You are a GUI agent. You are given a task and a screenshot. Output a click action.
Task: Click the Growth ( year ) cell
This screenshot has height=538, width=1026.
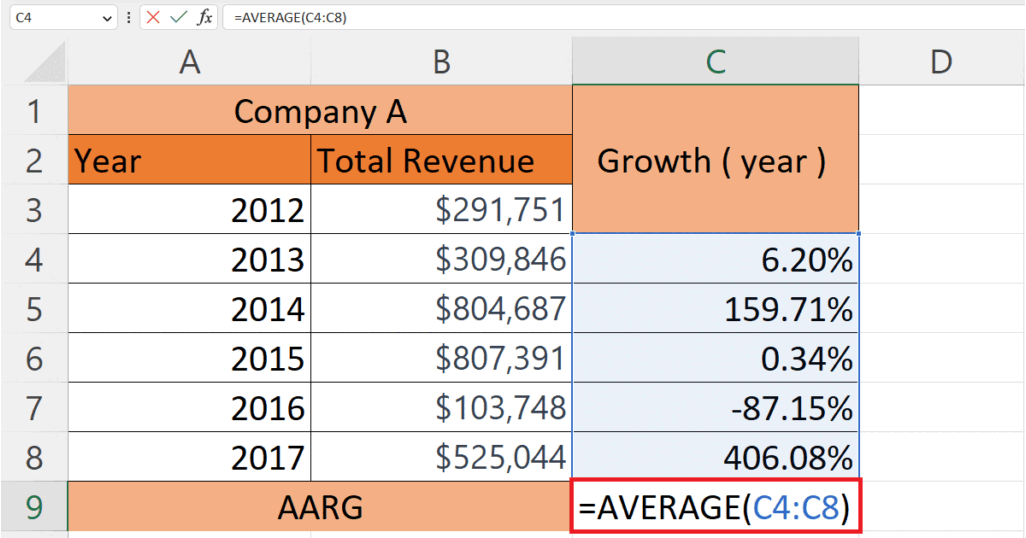[x=715, y=159]
